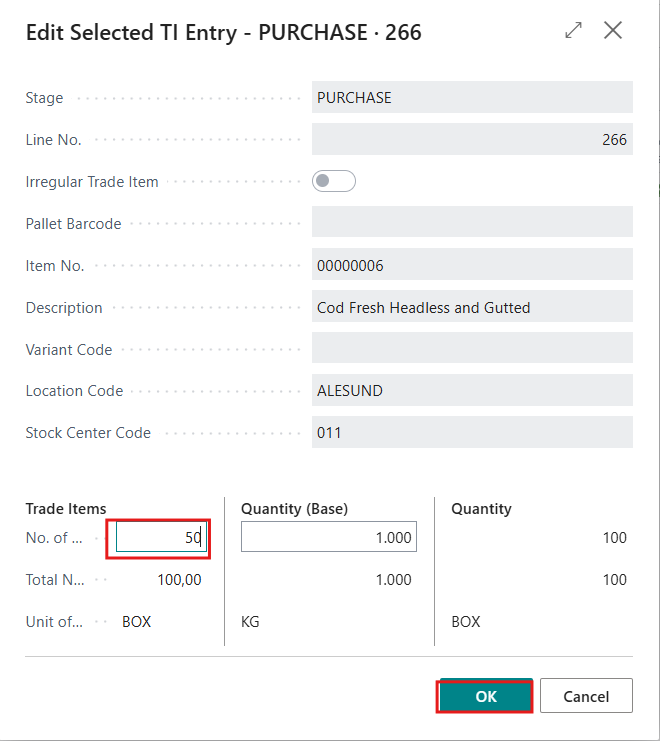Toggle the Irregular Trade Item switch
The image size is (660, 741).
[334, 181]
